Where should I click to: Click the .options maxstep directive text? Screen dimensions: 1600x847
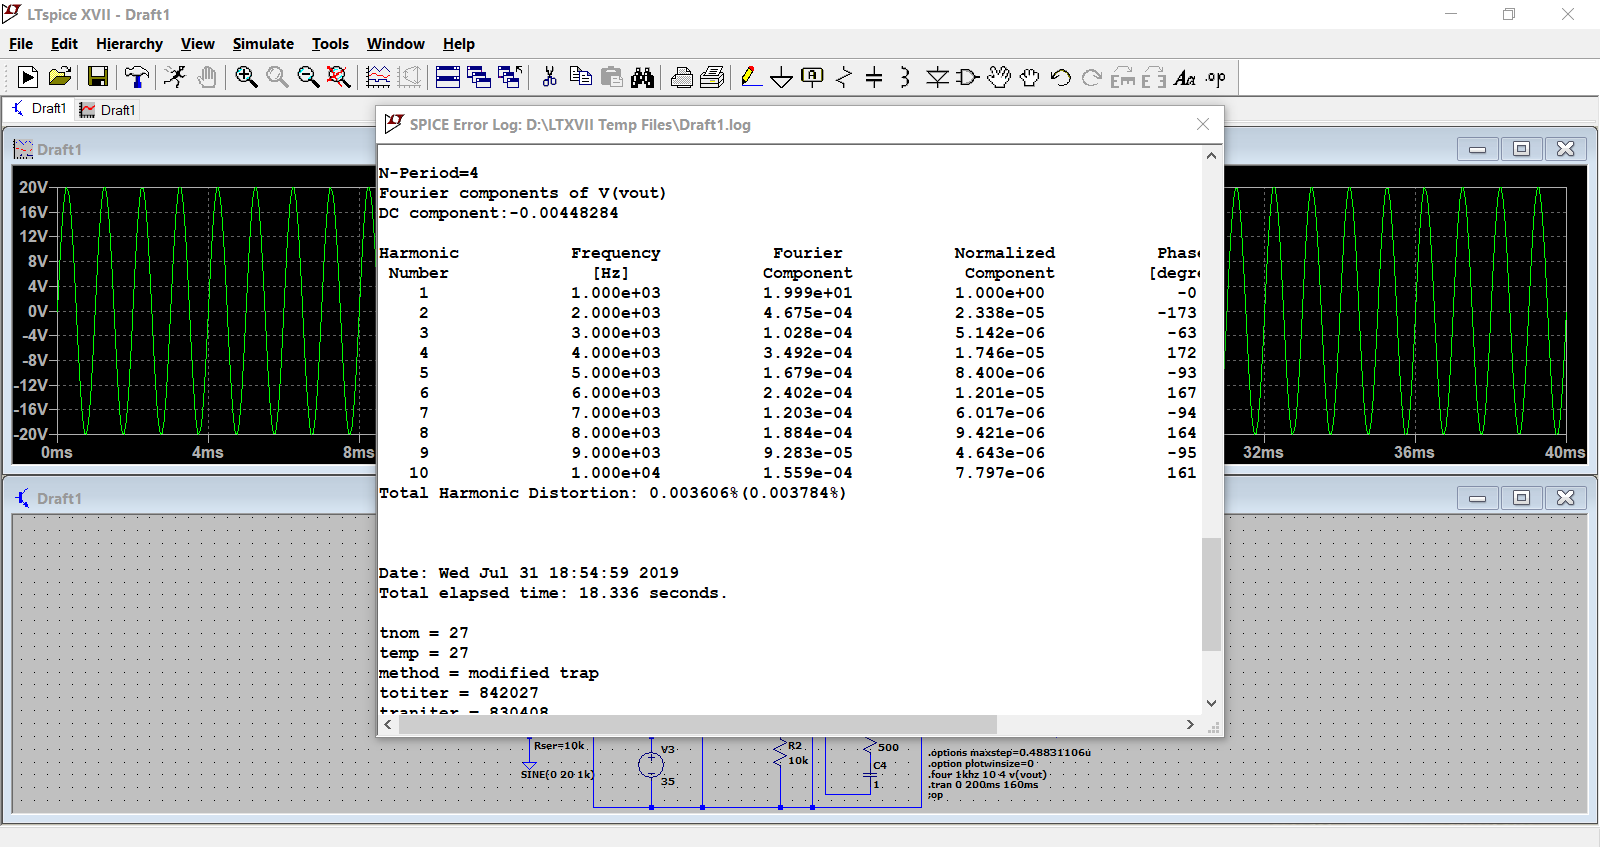tap(1009, 753)
